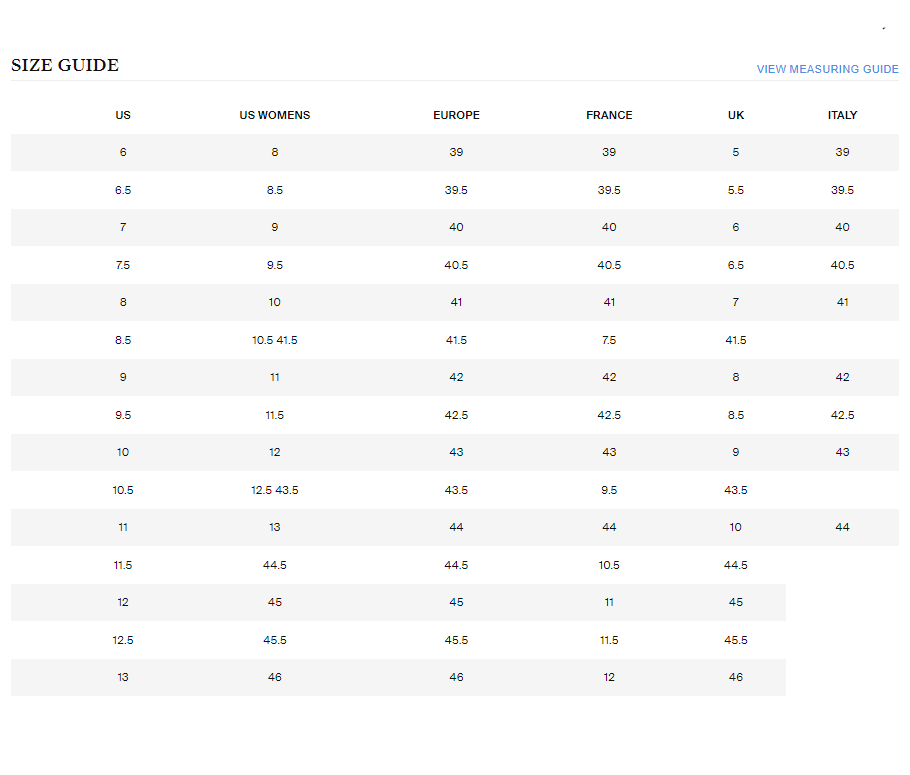Click US size 12.5 cell
The image size is (910, 775).
123,640
